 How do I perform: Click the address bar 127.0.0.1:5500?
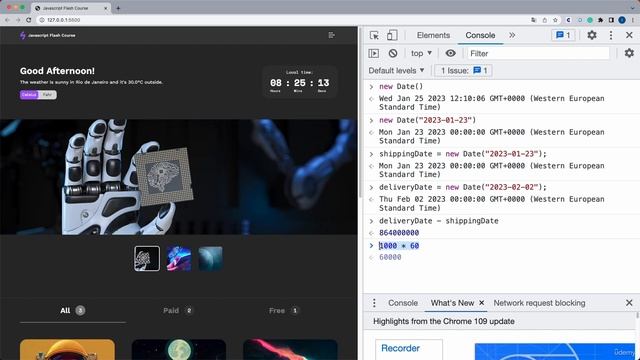(x=63, y=20)
